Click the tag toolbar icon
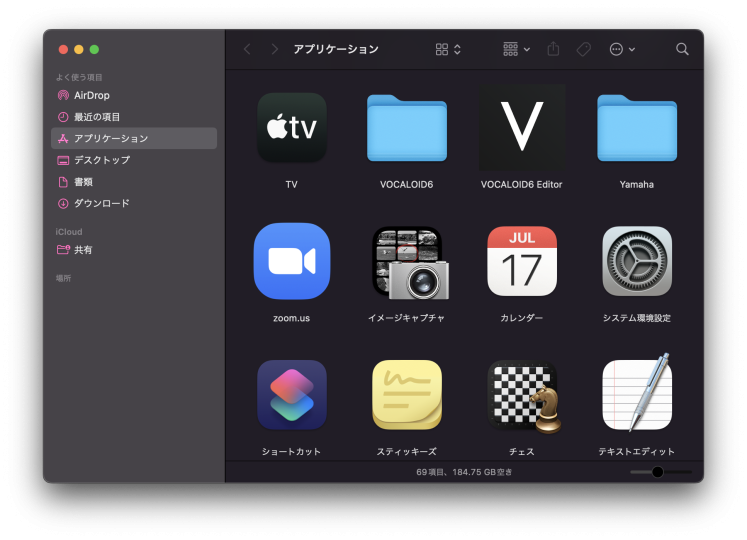747x540 pixels. coord(584,49)
